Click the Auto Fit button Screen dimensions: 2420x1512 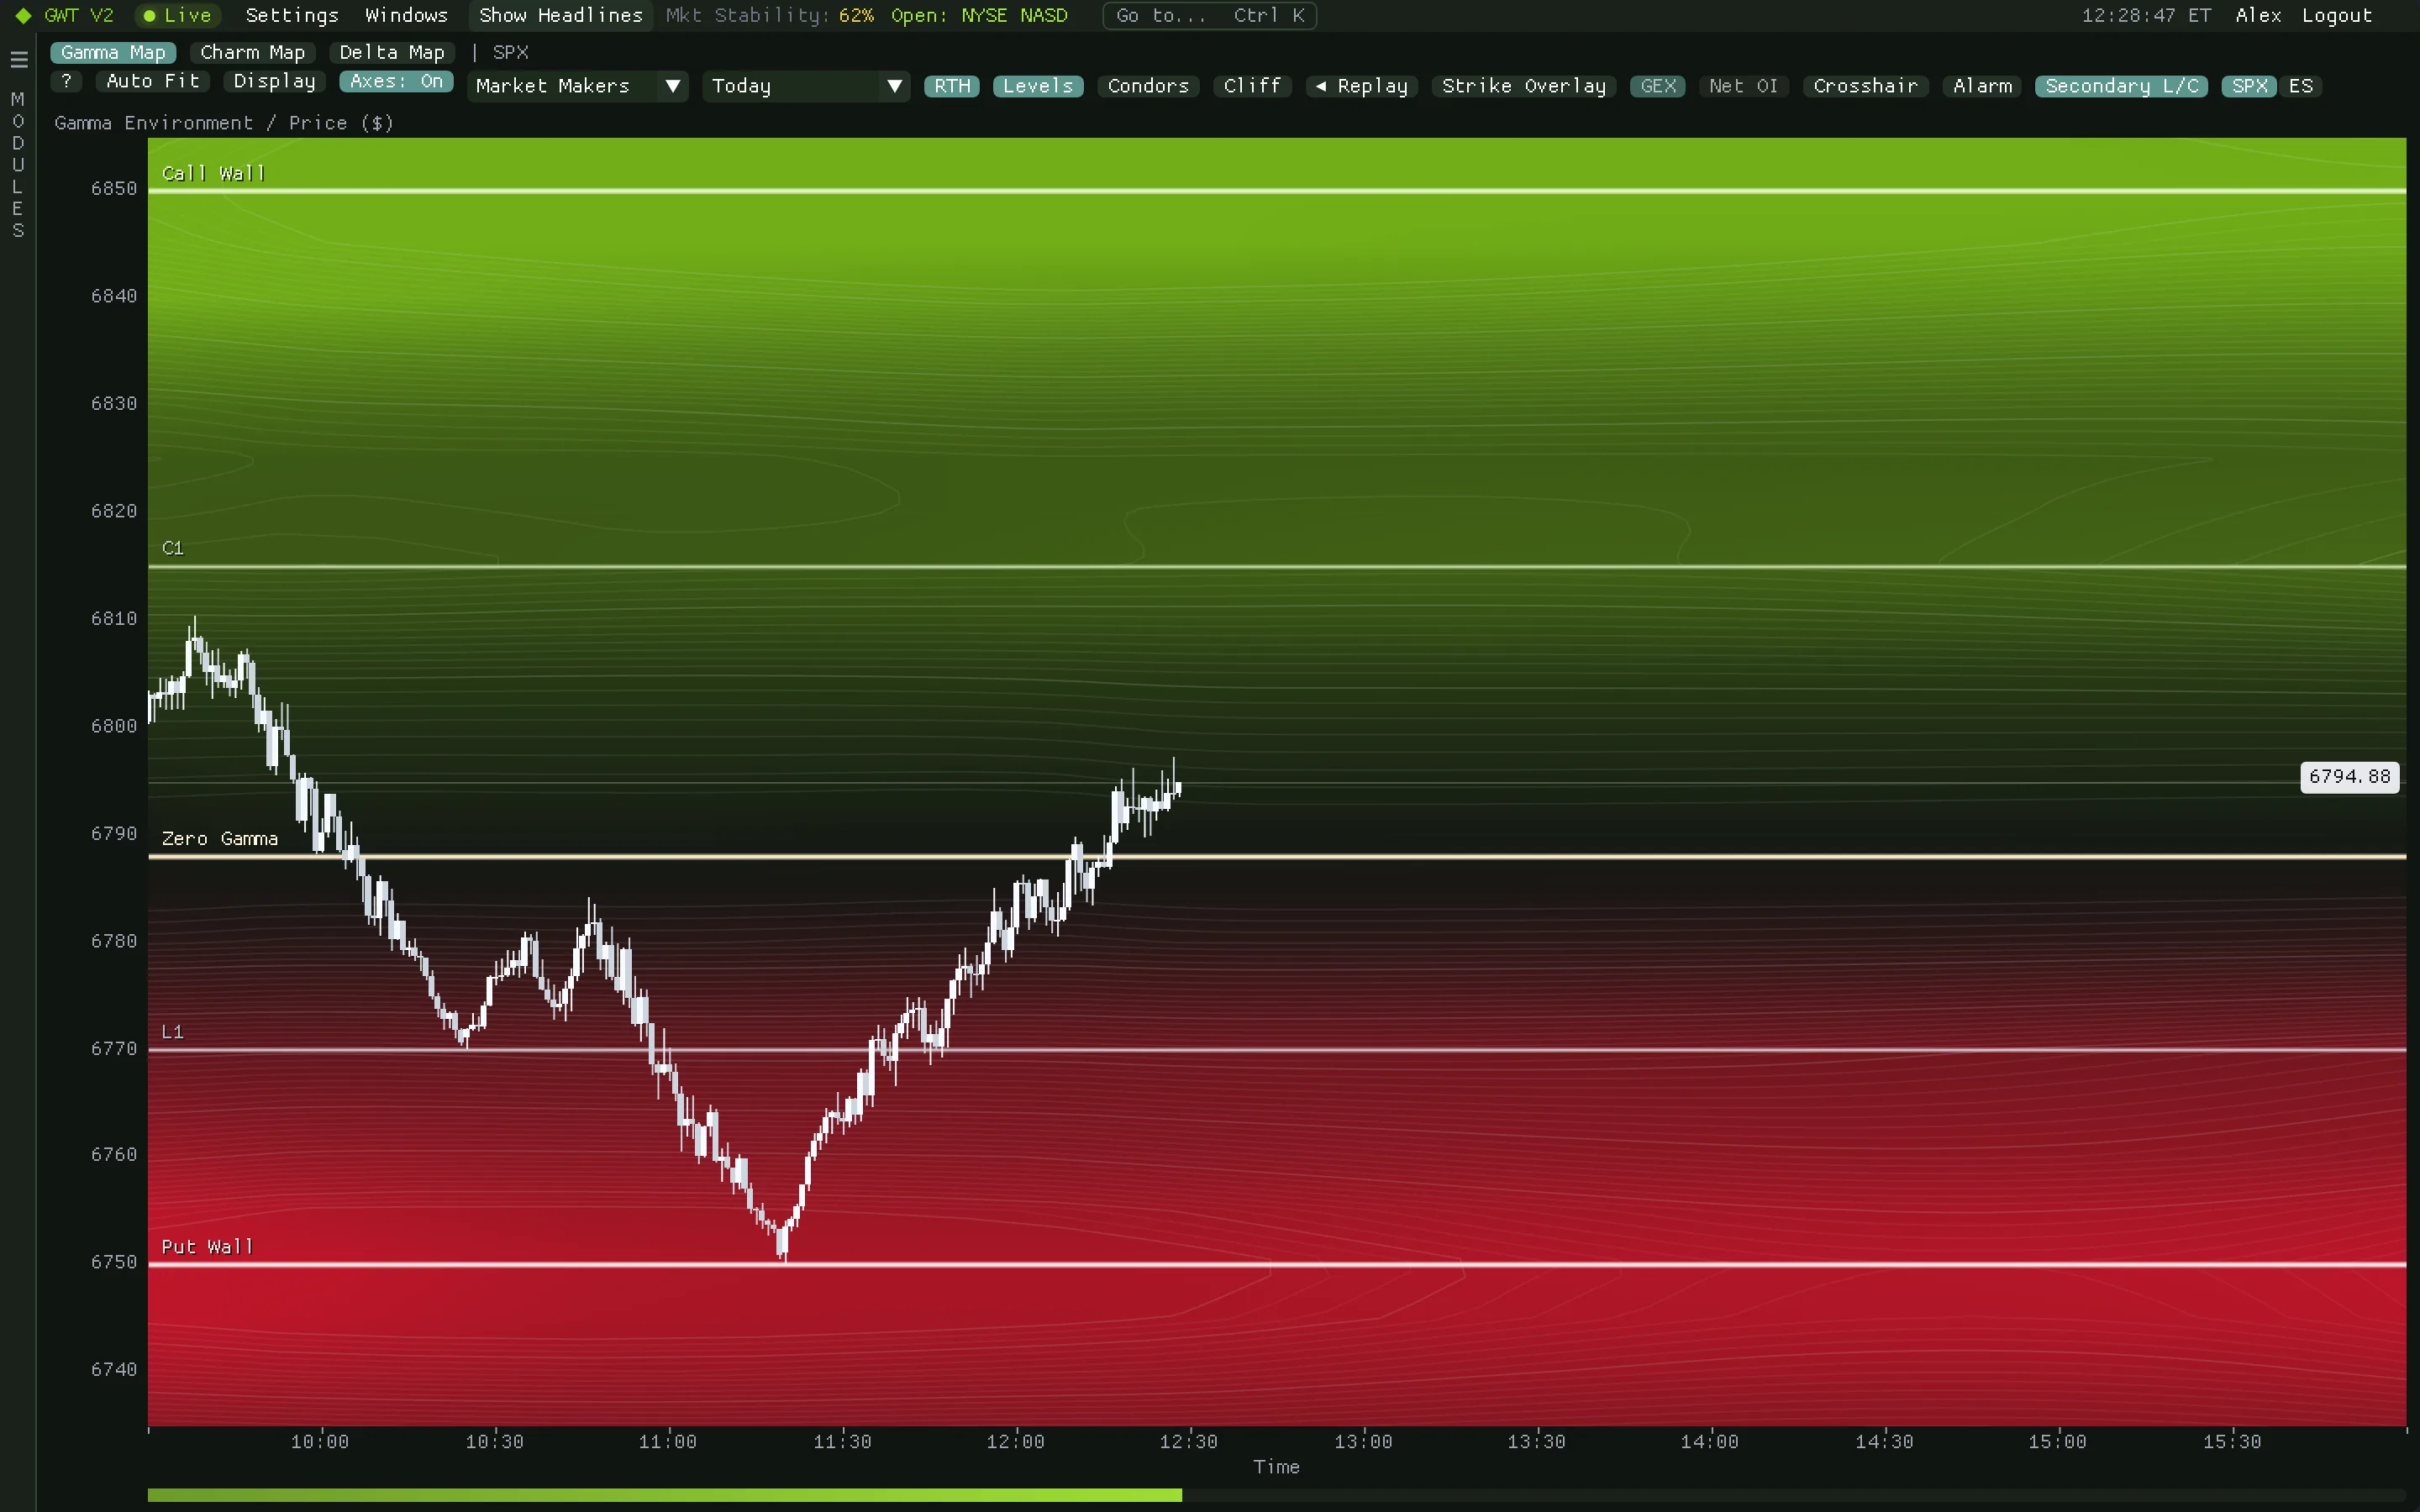point(153,82)
